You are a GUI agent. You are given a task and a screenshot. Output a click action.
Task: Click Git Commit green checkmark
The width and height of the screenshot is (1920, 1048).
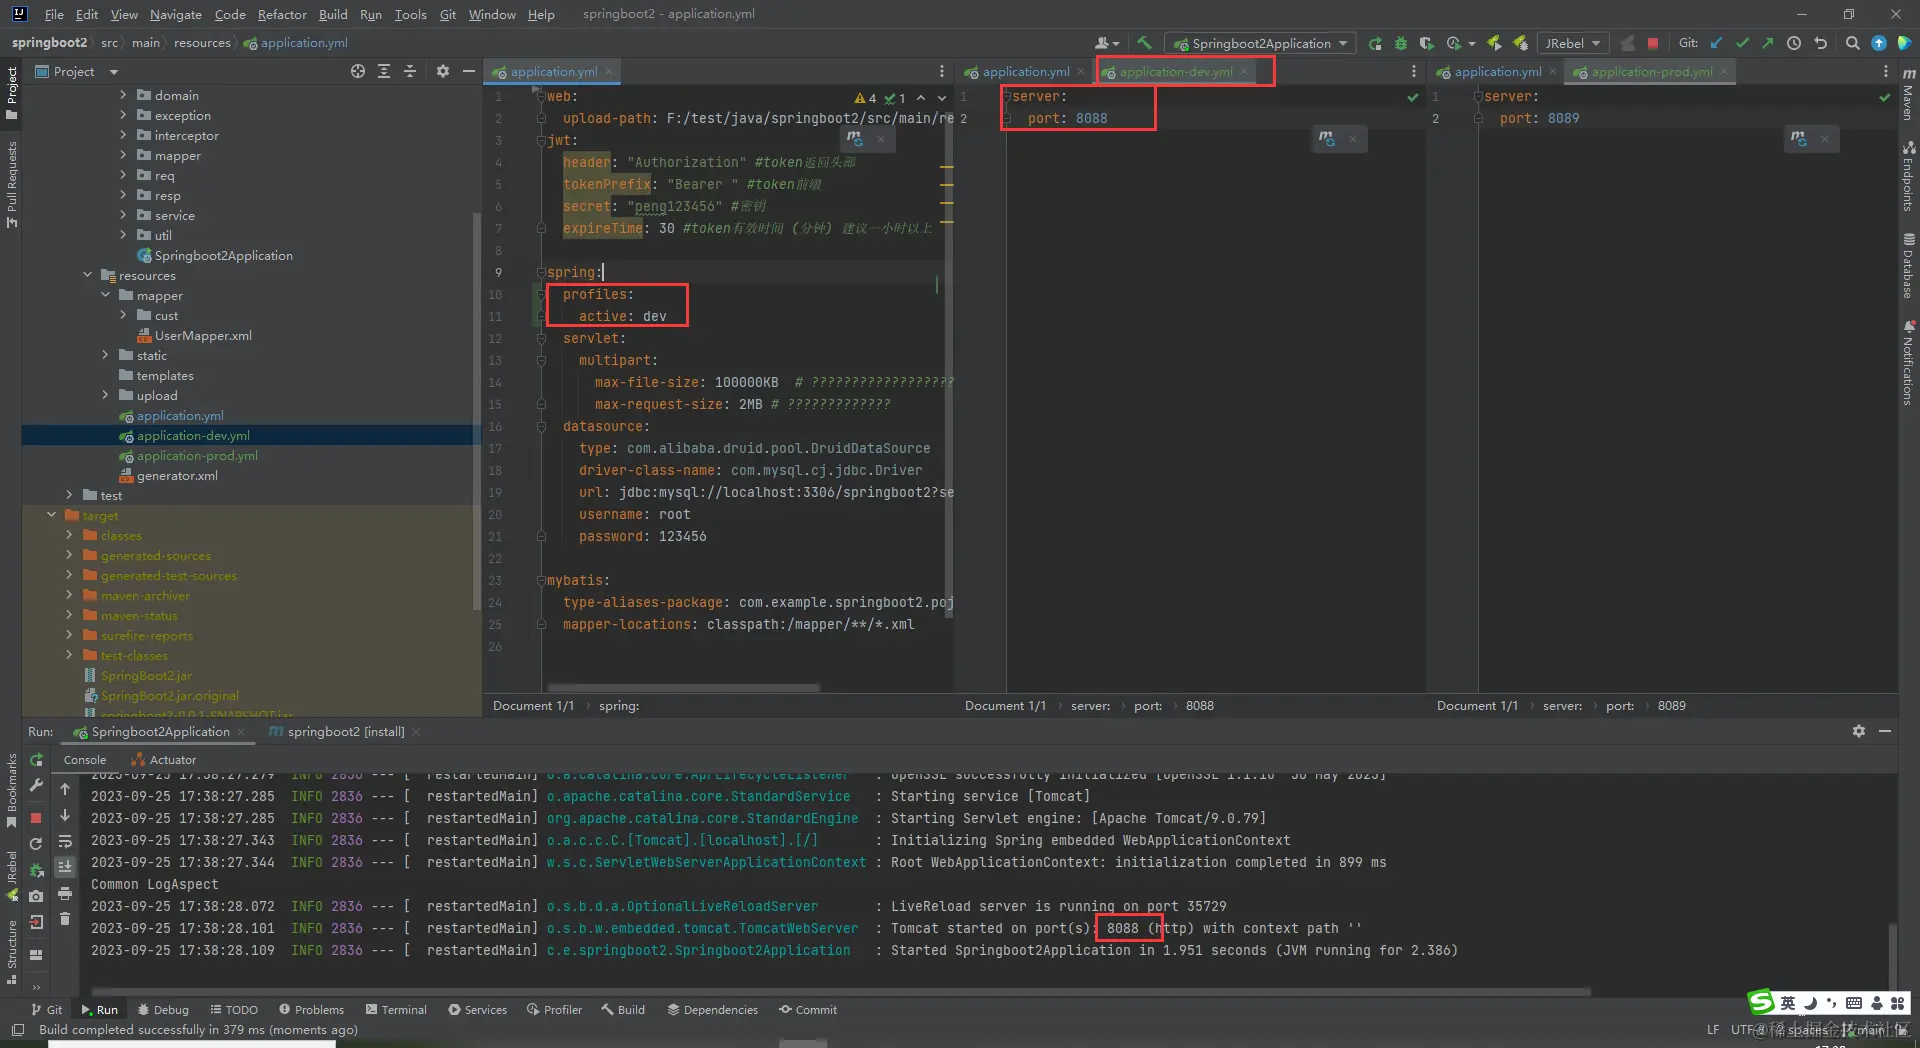tap(1743, 43)
